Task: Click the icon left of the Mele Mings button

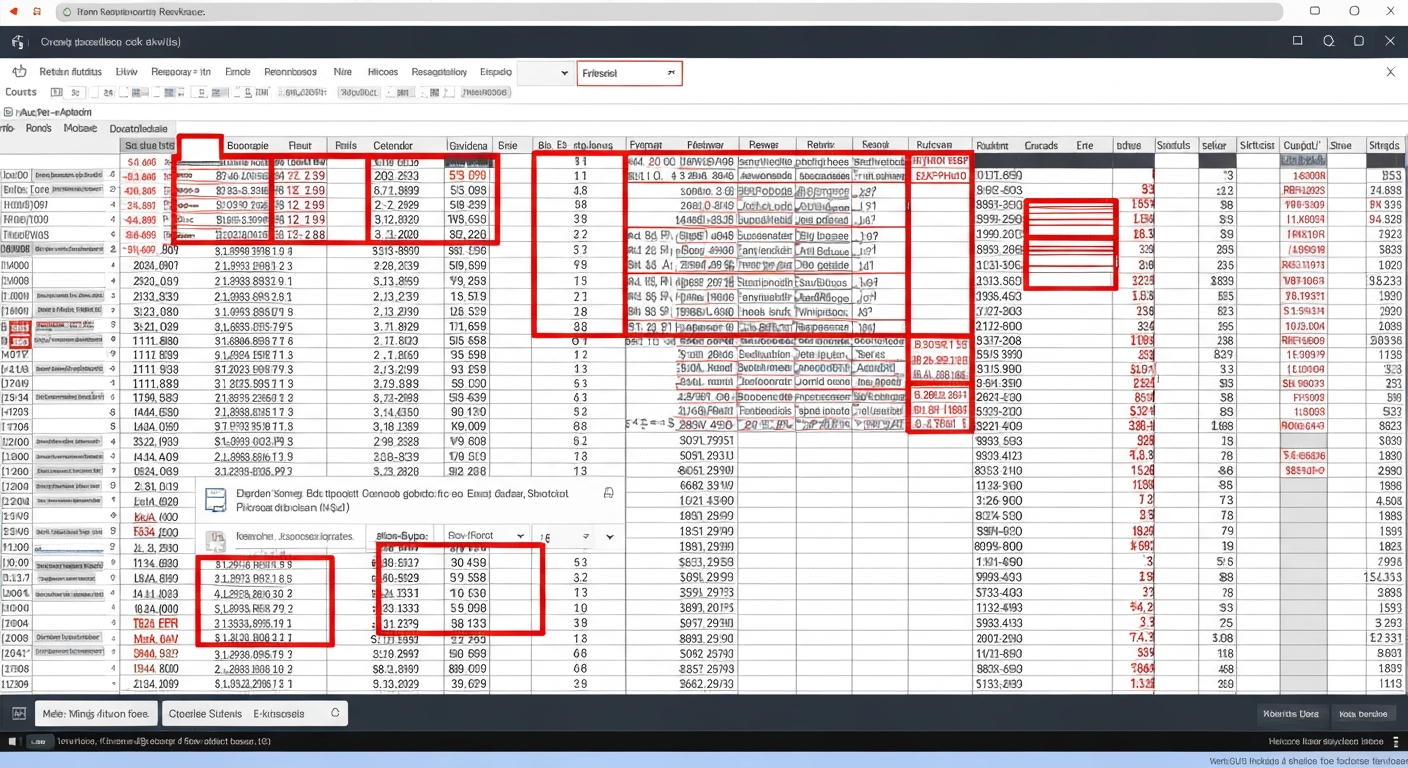Action: (18, 713)
